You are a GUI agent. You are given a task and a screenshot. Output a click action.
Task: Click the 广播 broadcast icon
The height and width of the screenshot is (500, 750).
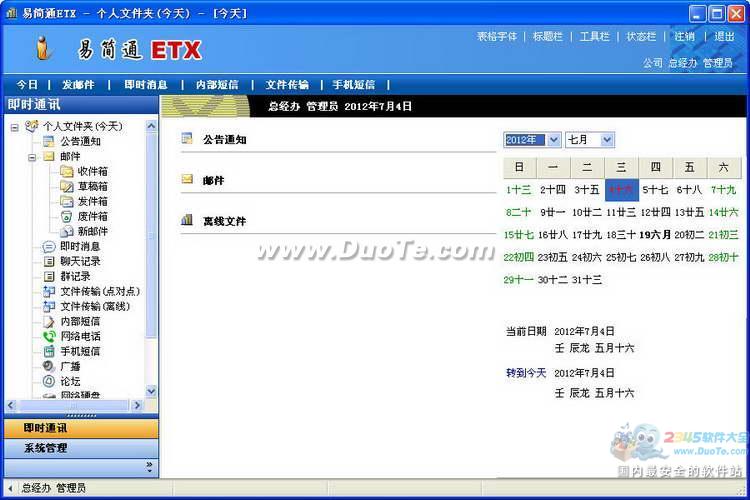(x=49, y=367)
